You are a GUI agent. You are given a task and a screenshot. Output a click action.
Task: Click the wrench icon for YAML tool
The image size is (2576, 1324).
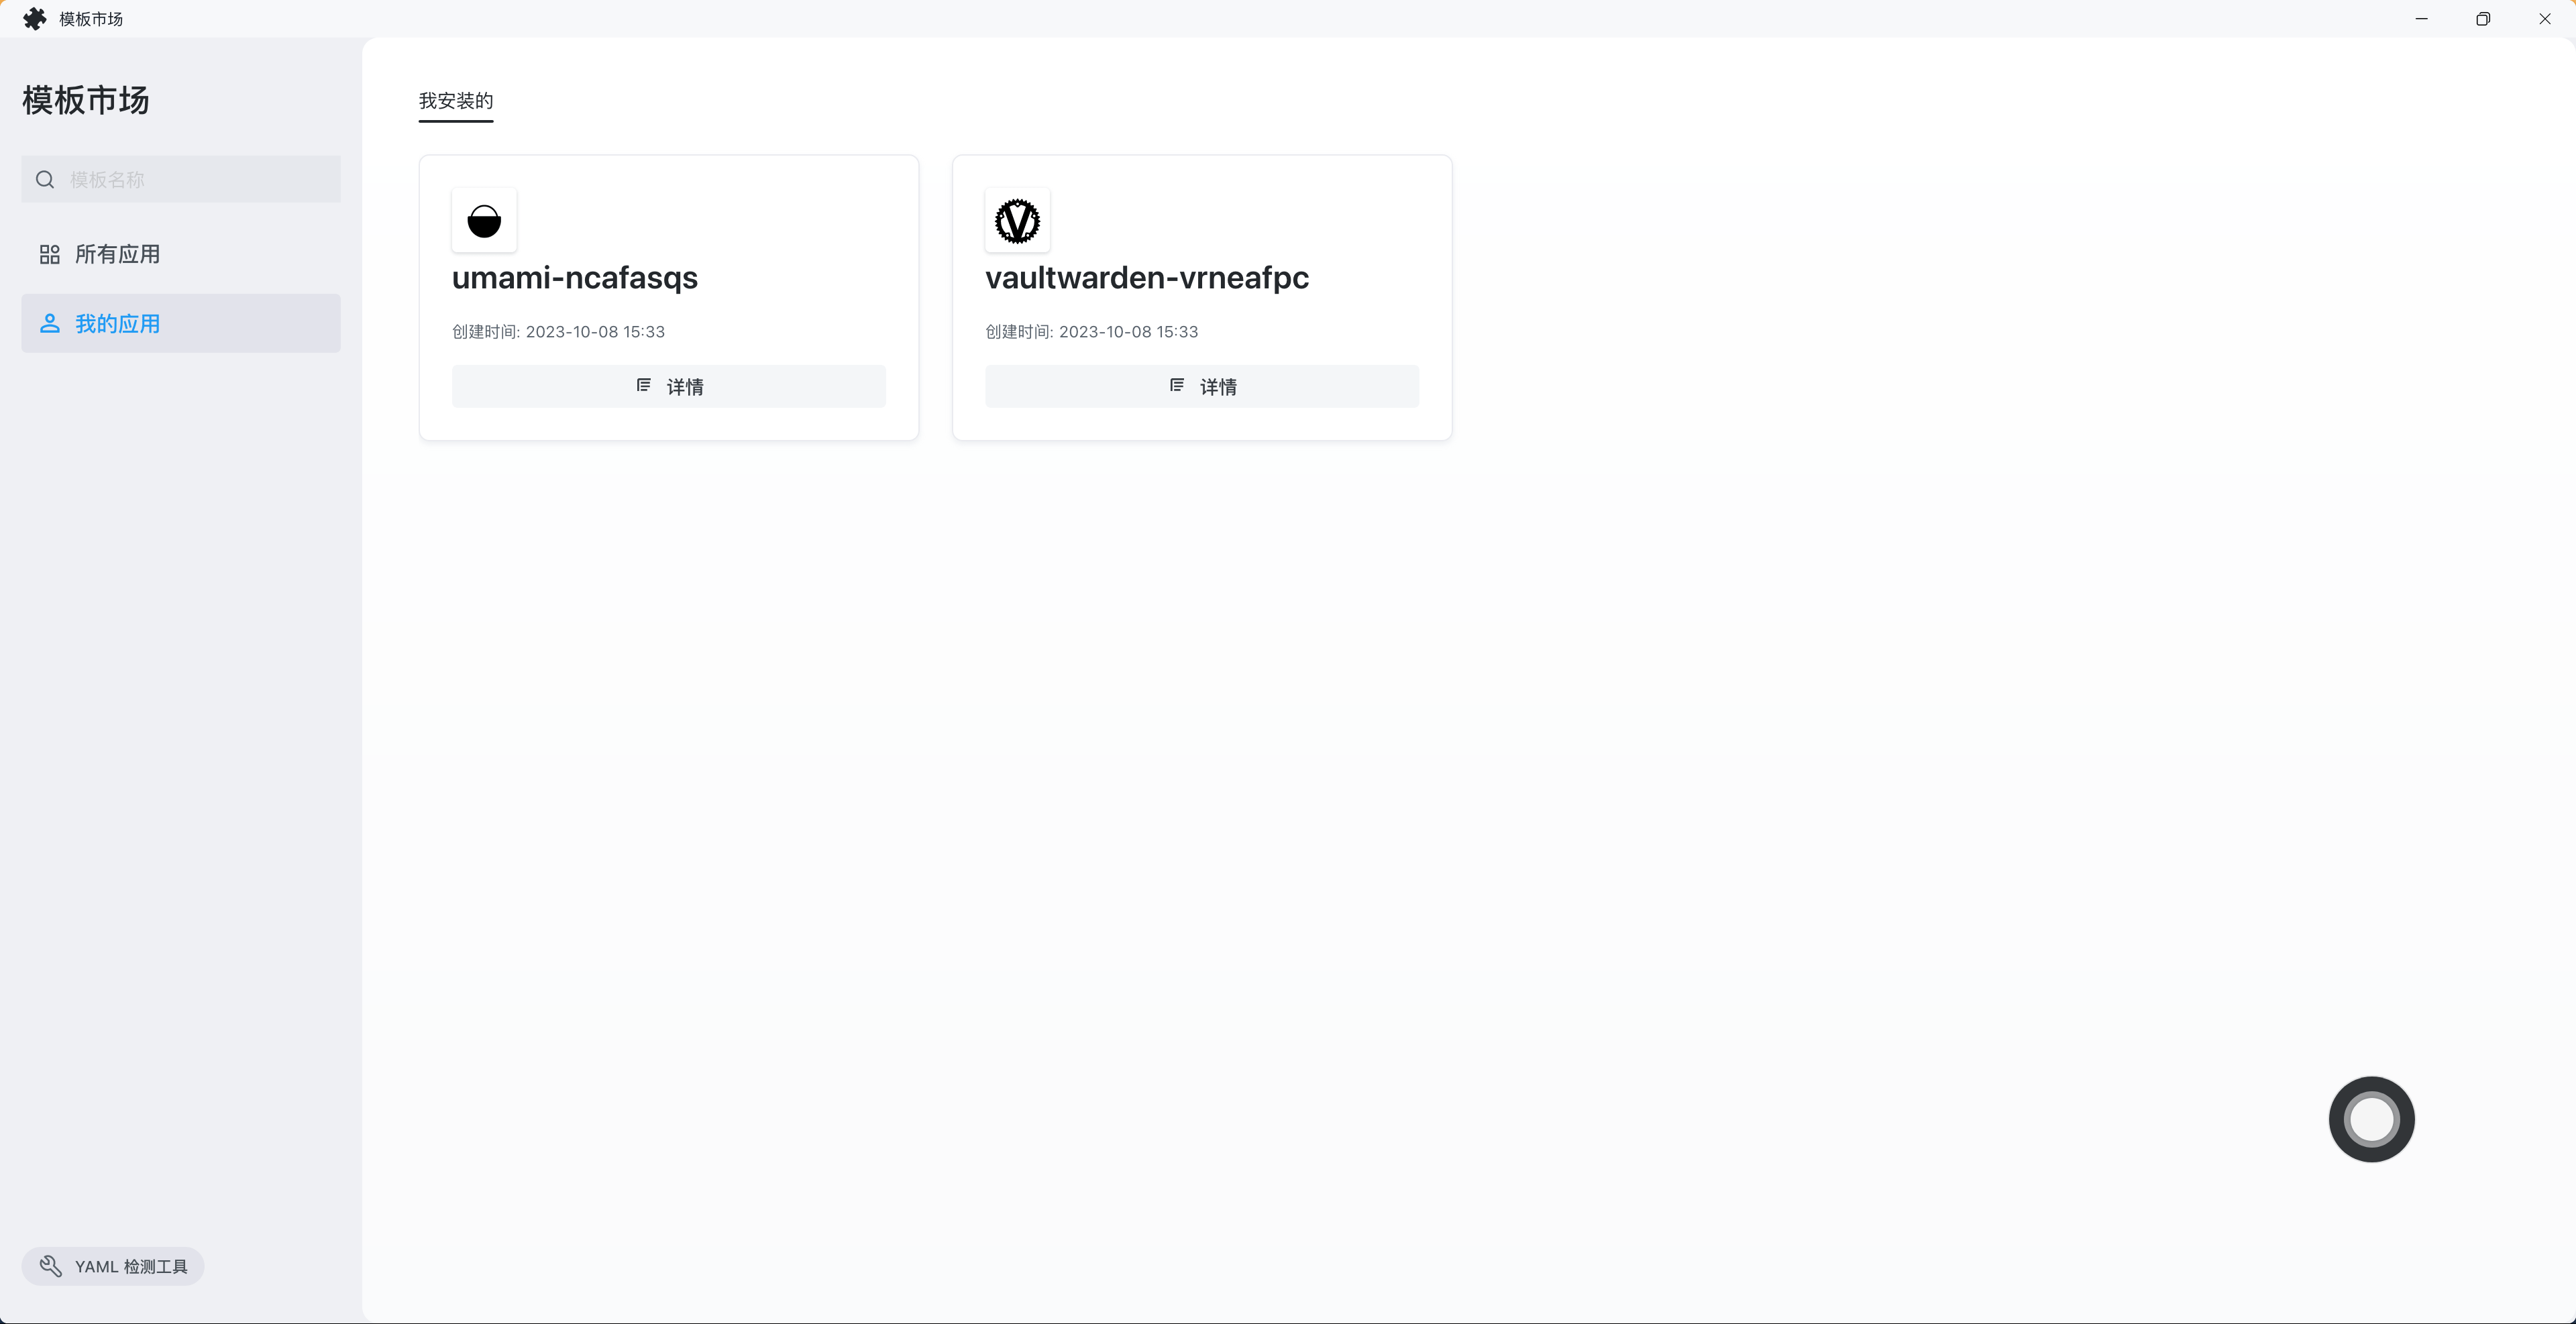point(51,1266)
